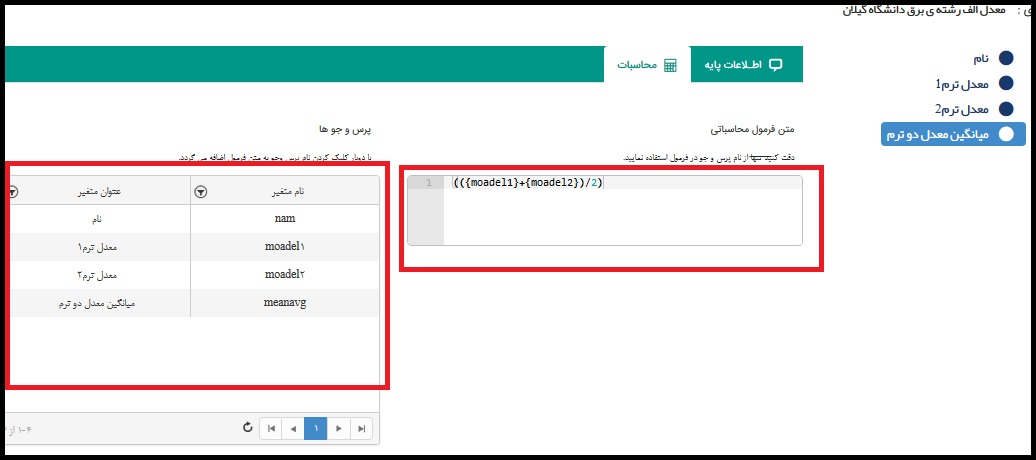Click the moadel1 variable row in the grid
Screen dimensions: 1036x460
point(284,246)
